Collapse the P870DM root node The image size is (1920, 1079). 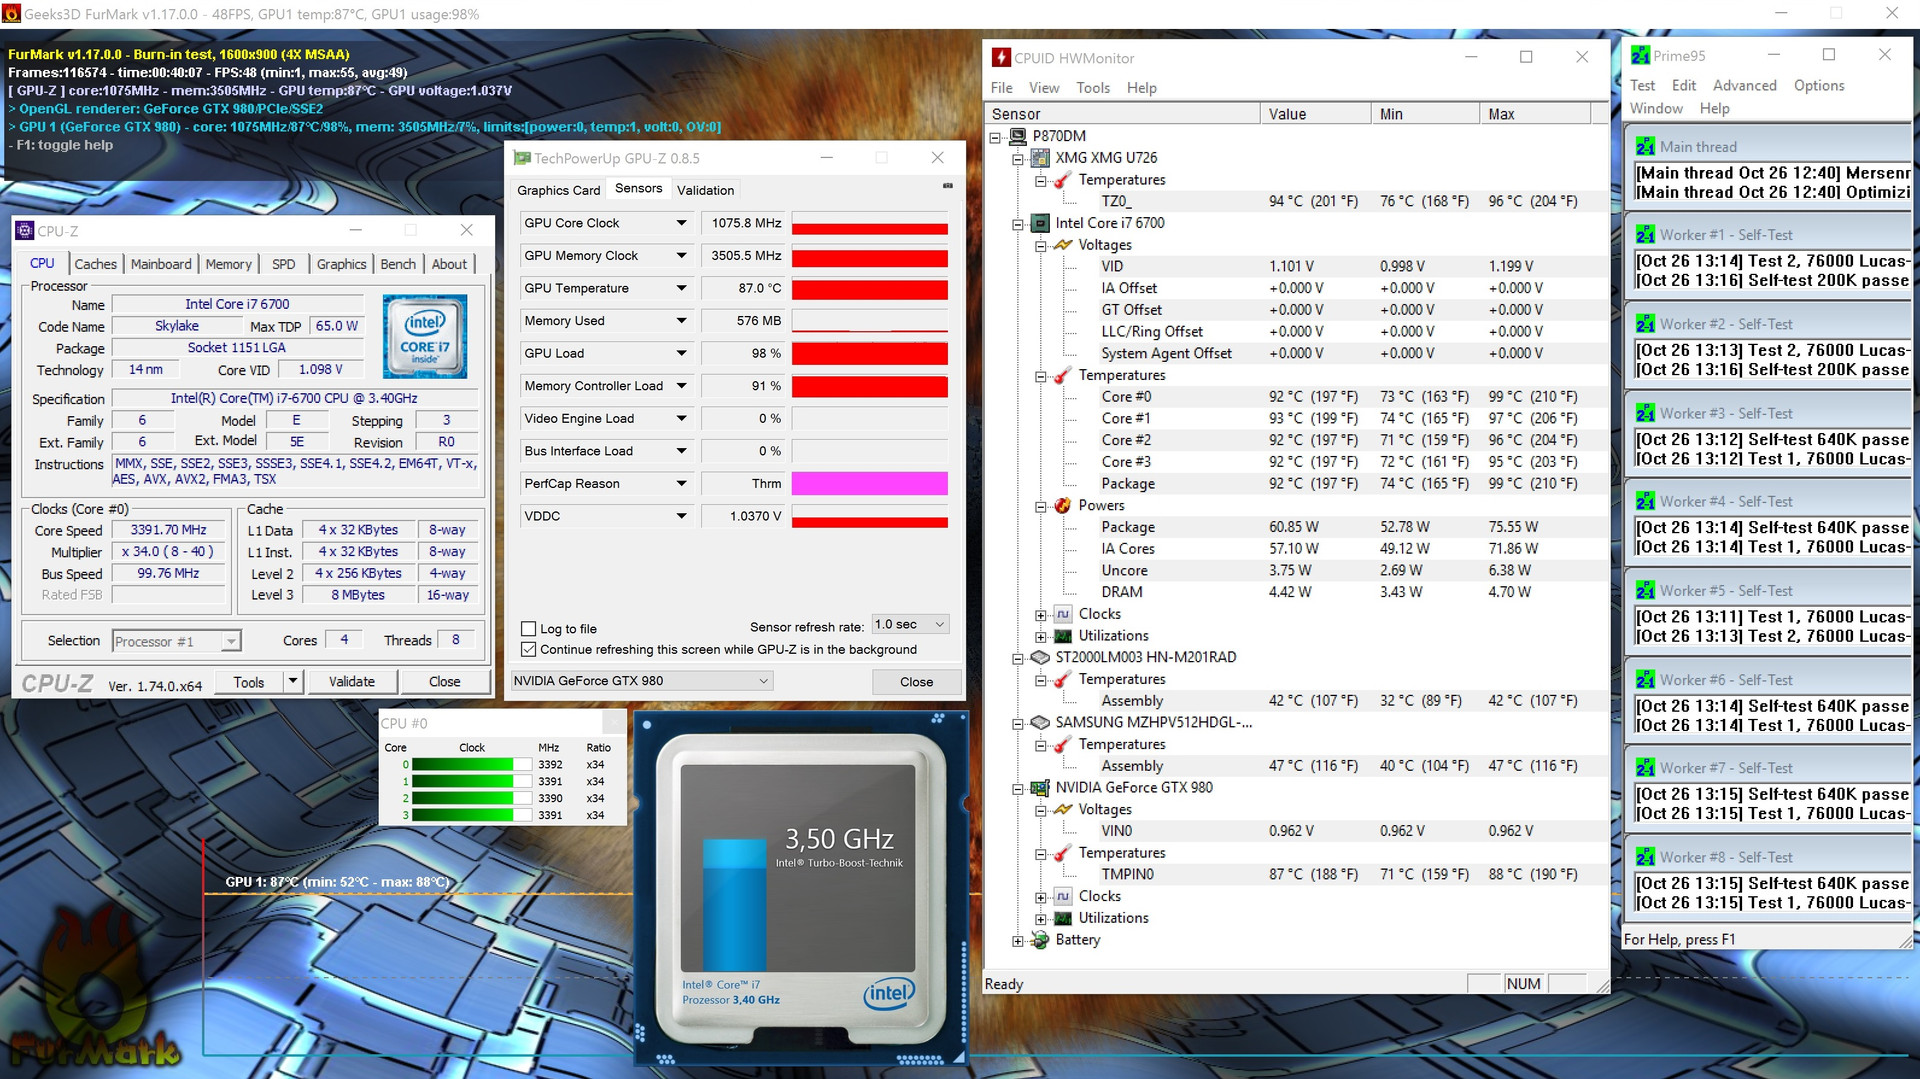pyautogui.click(x=995, y=138)
